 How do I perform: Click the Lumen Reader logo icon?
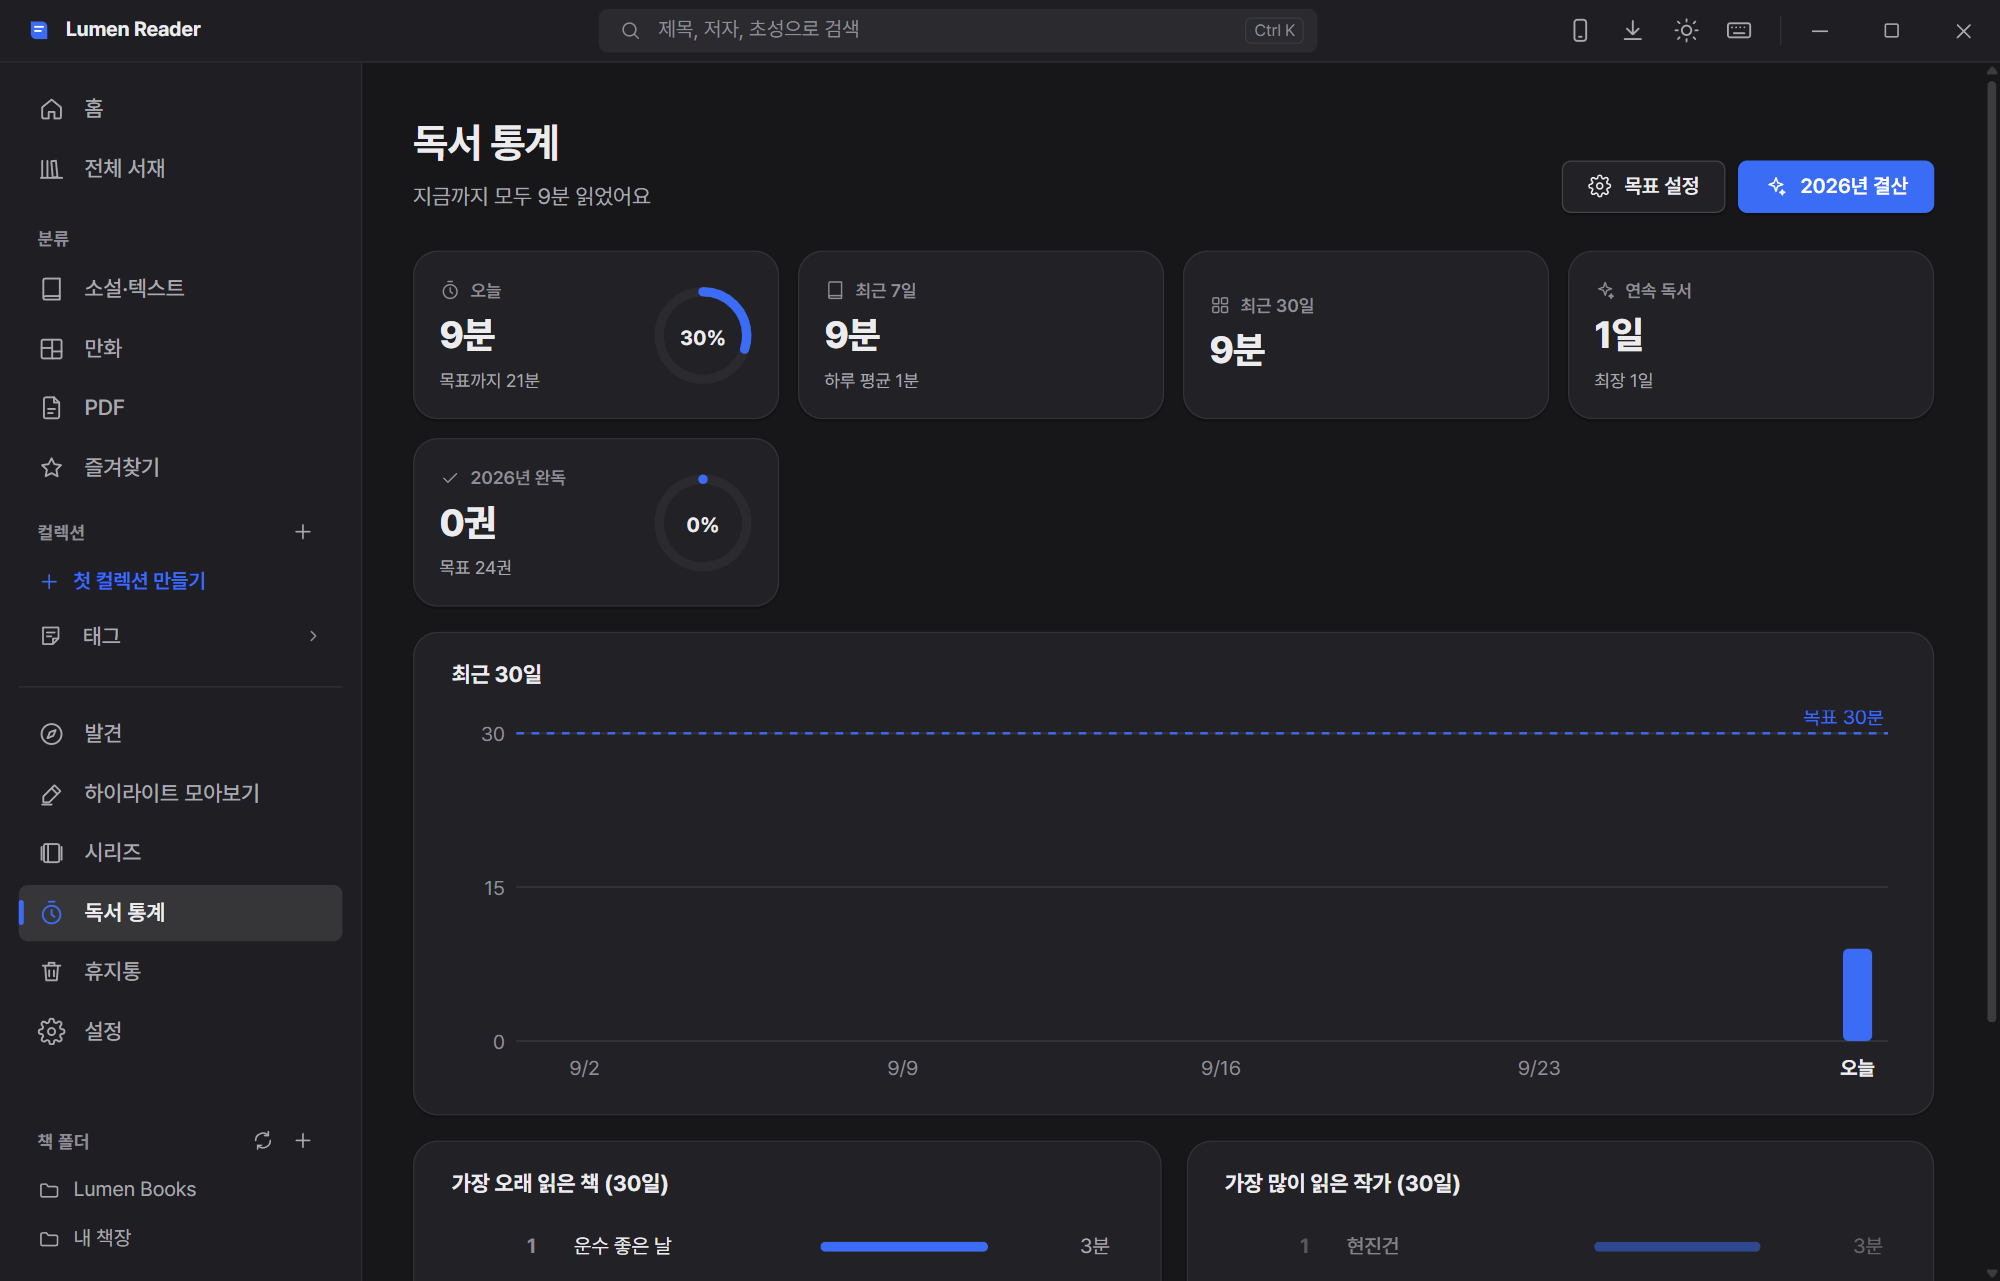pos(39,30)
